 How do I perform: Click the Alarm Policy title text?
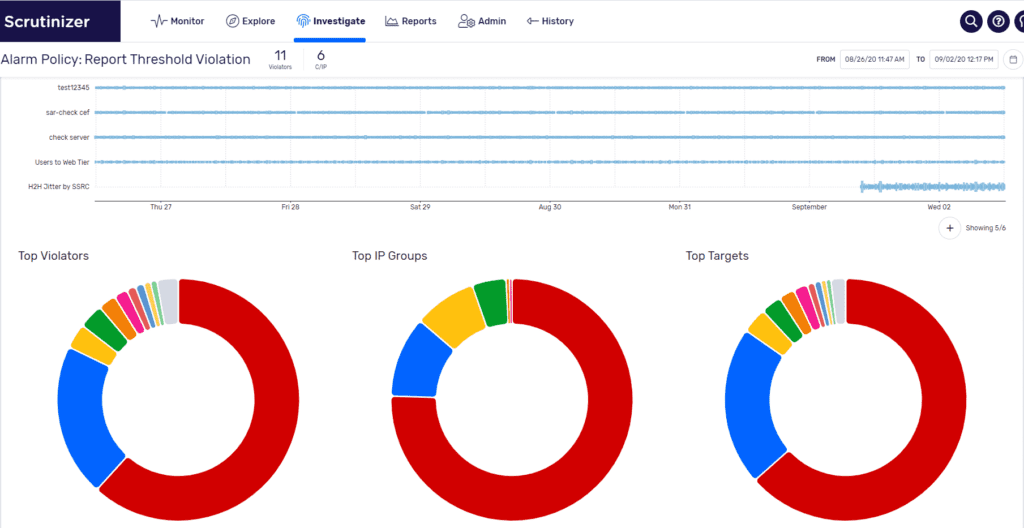click(125, 59)
